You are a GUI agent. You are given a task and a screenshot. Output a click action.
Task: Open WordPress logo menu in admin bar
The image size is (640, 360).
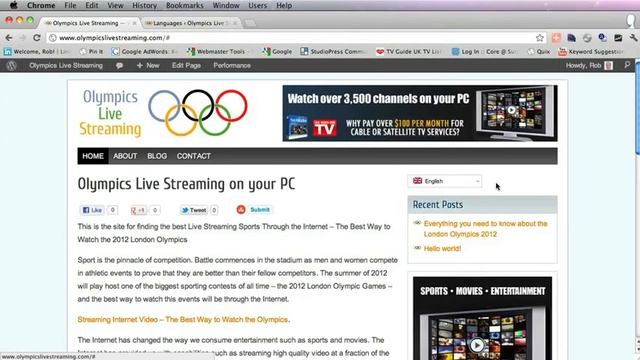coord(11,65)
